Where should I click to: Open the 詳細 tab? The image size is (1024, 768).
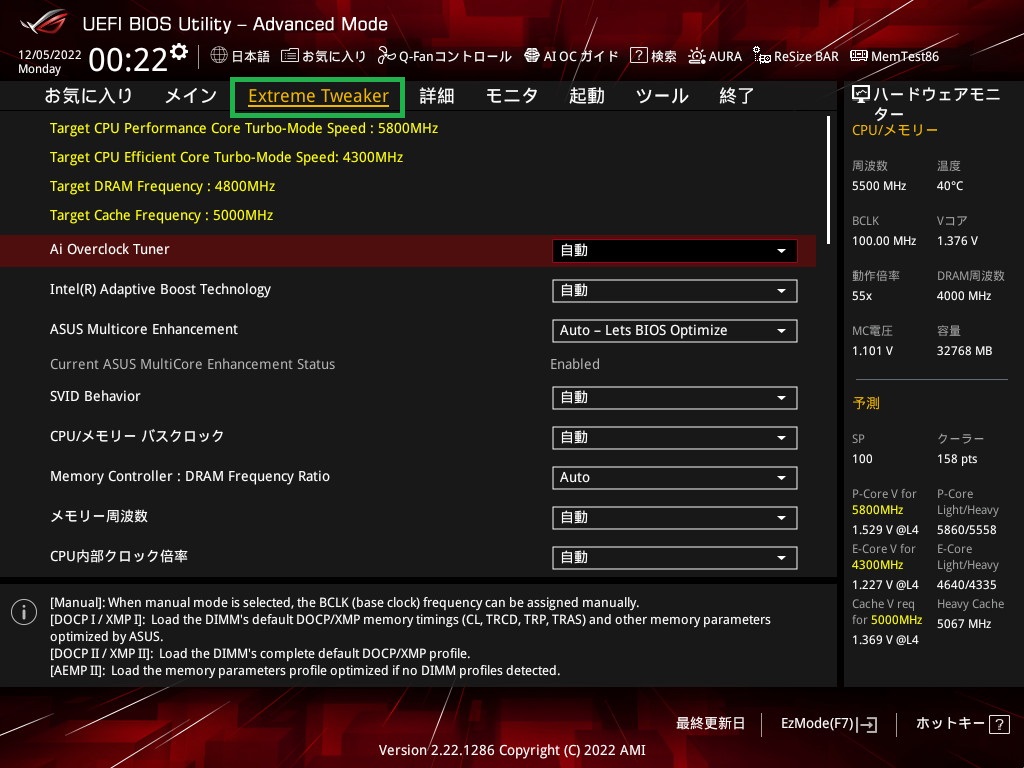tap(437, 96)
